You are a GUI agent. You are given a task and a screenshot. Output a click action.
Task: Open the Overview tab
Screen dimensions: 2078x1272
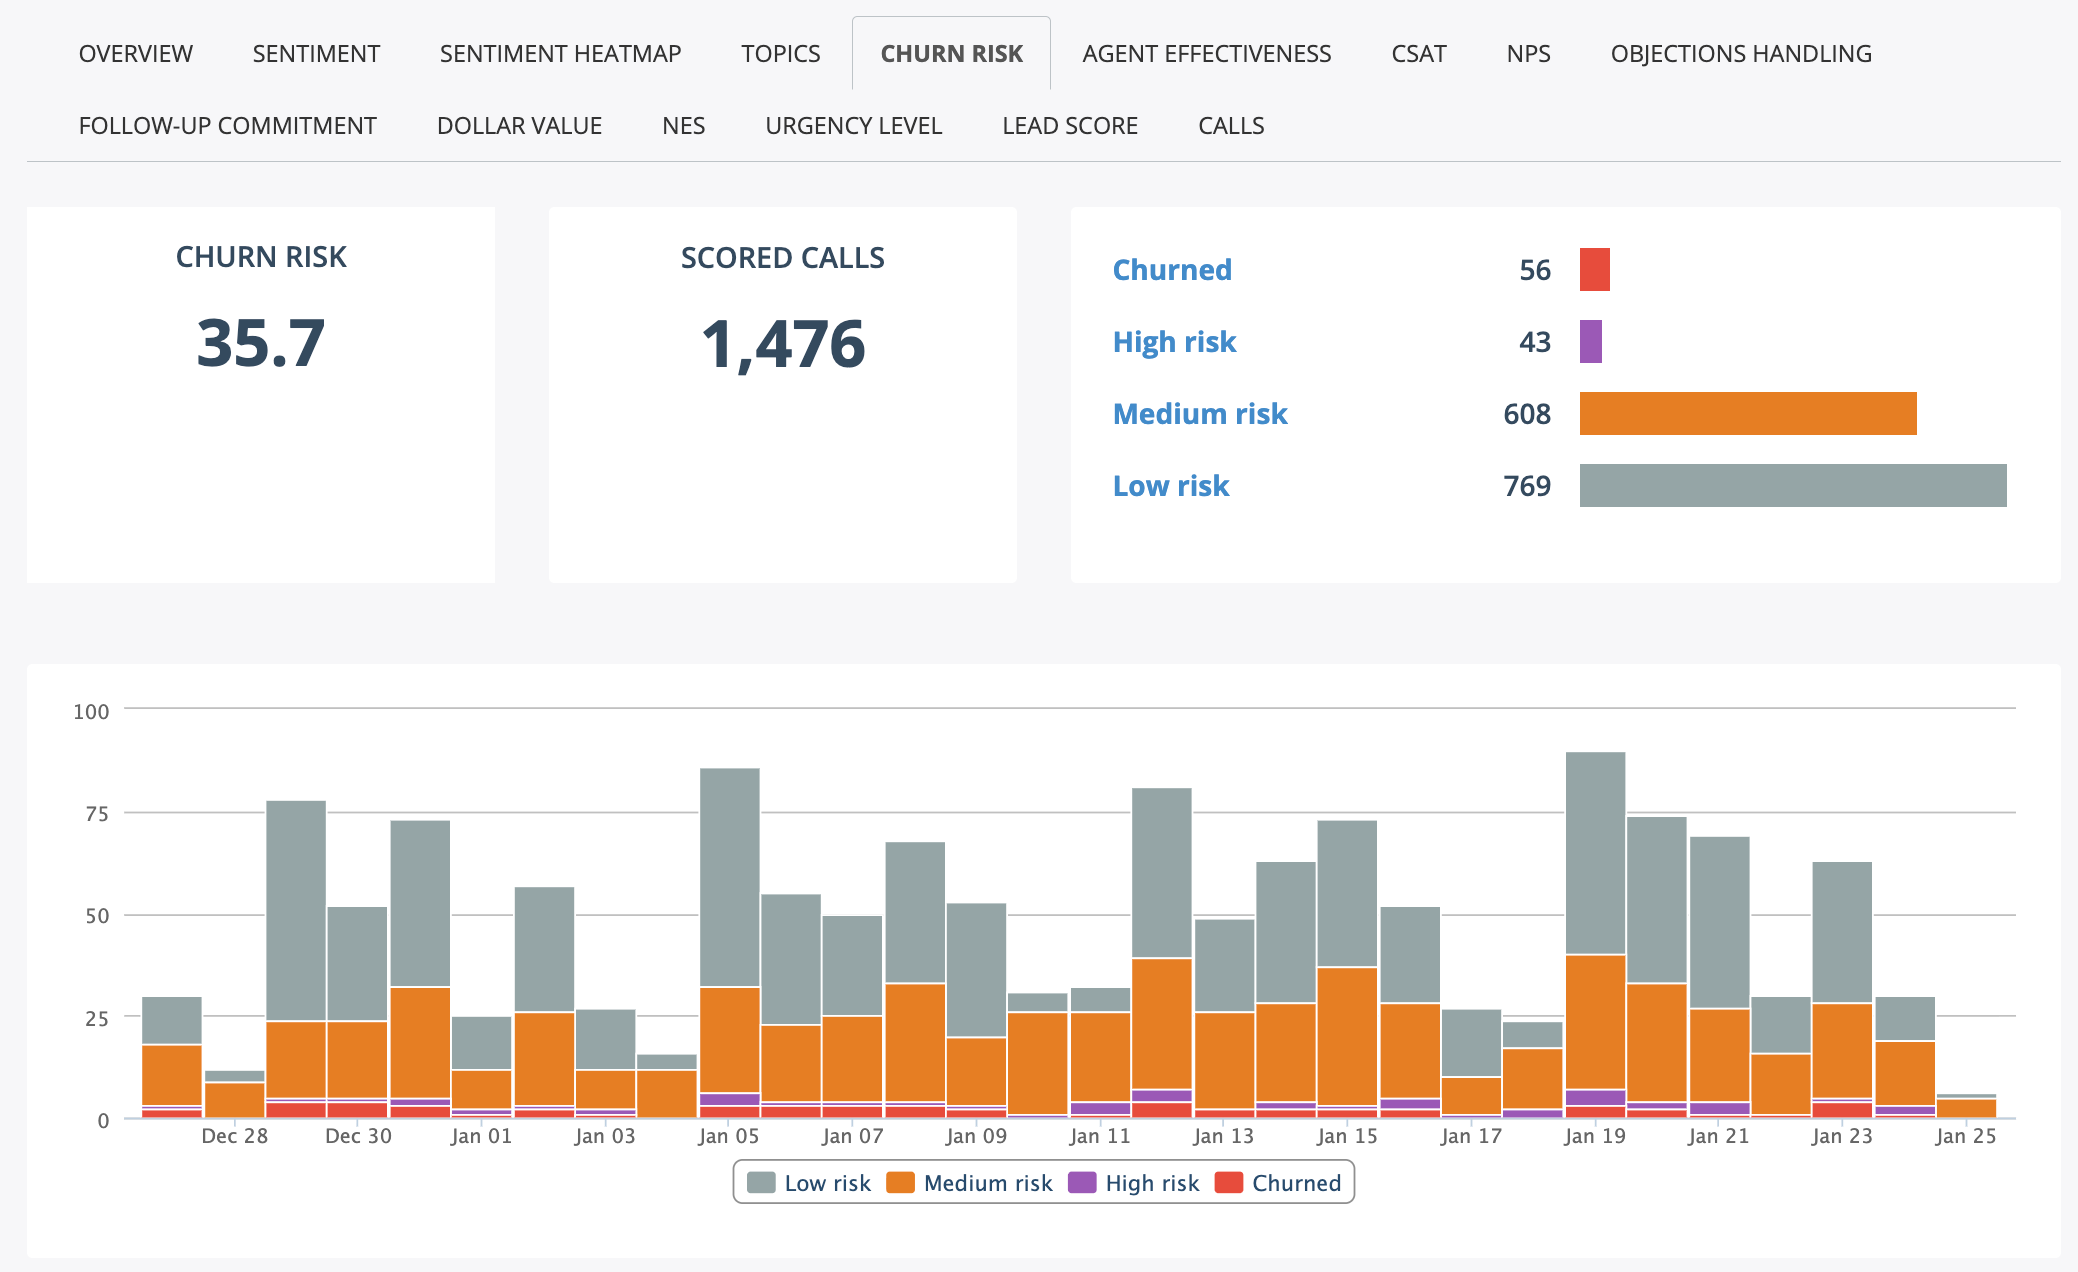coord(136,54)
